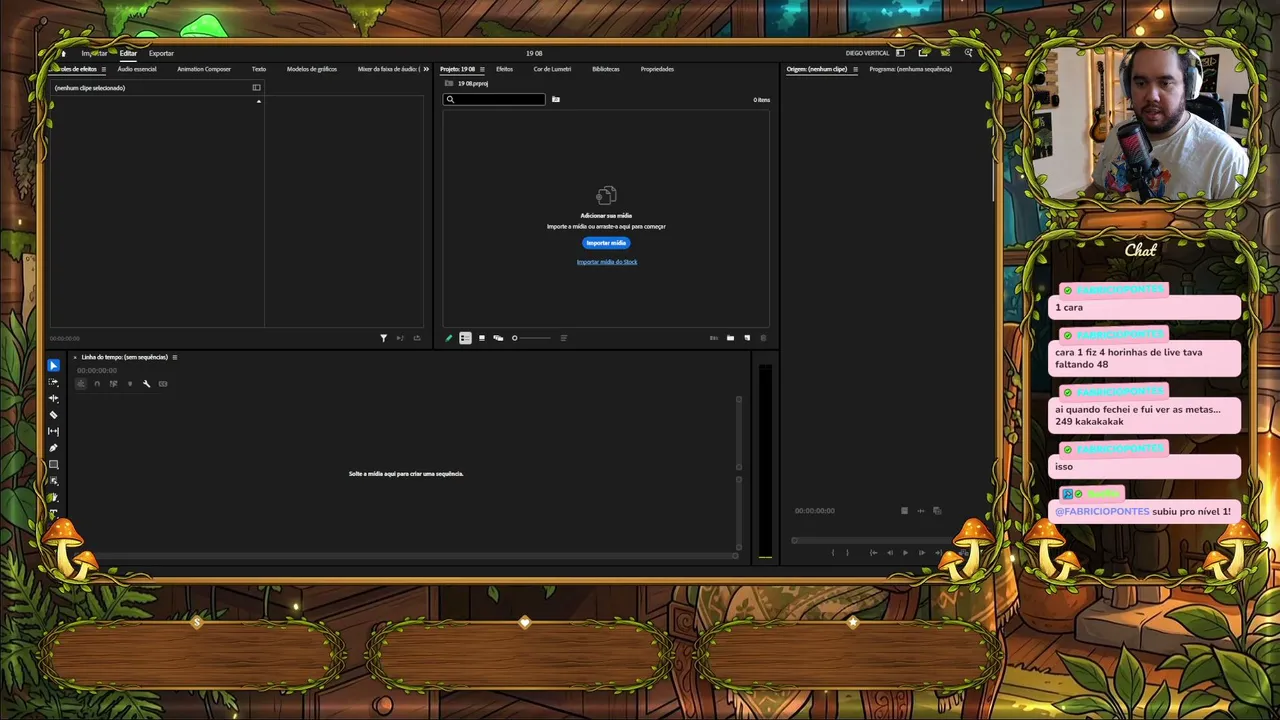Open Source monitor panel menu
This screenshot has width=1280, height=720.
click(855, 69)
